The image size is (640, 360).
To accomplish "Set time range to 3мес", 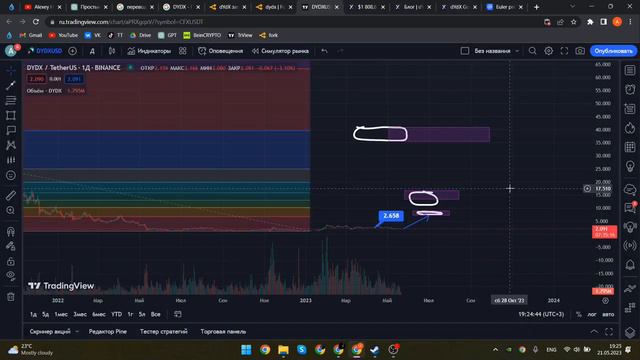I will tap(80, 314).
